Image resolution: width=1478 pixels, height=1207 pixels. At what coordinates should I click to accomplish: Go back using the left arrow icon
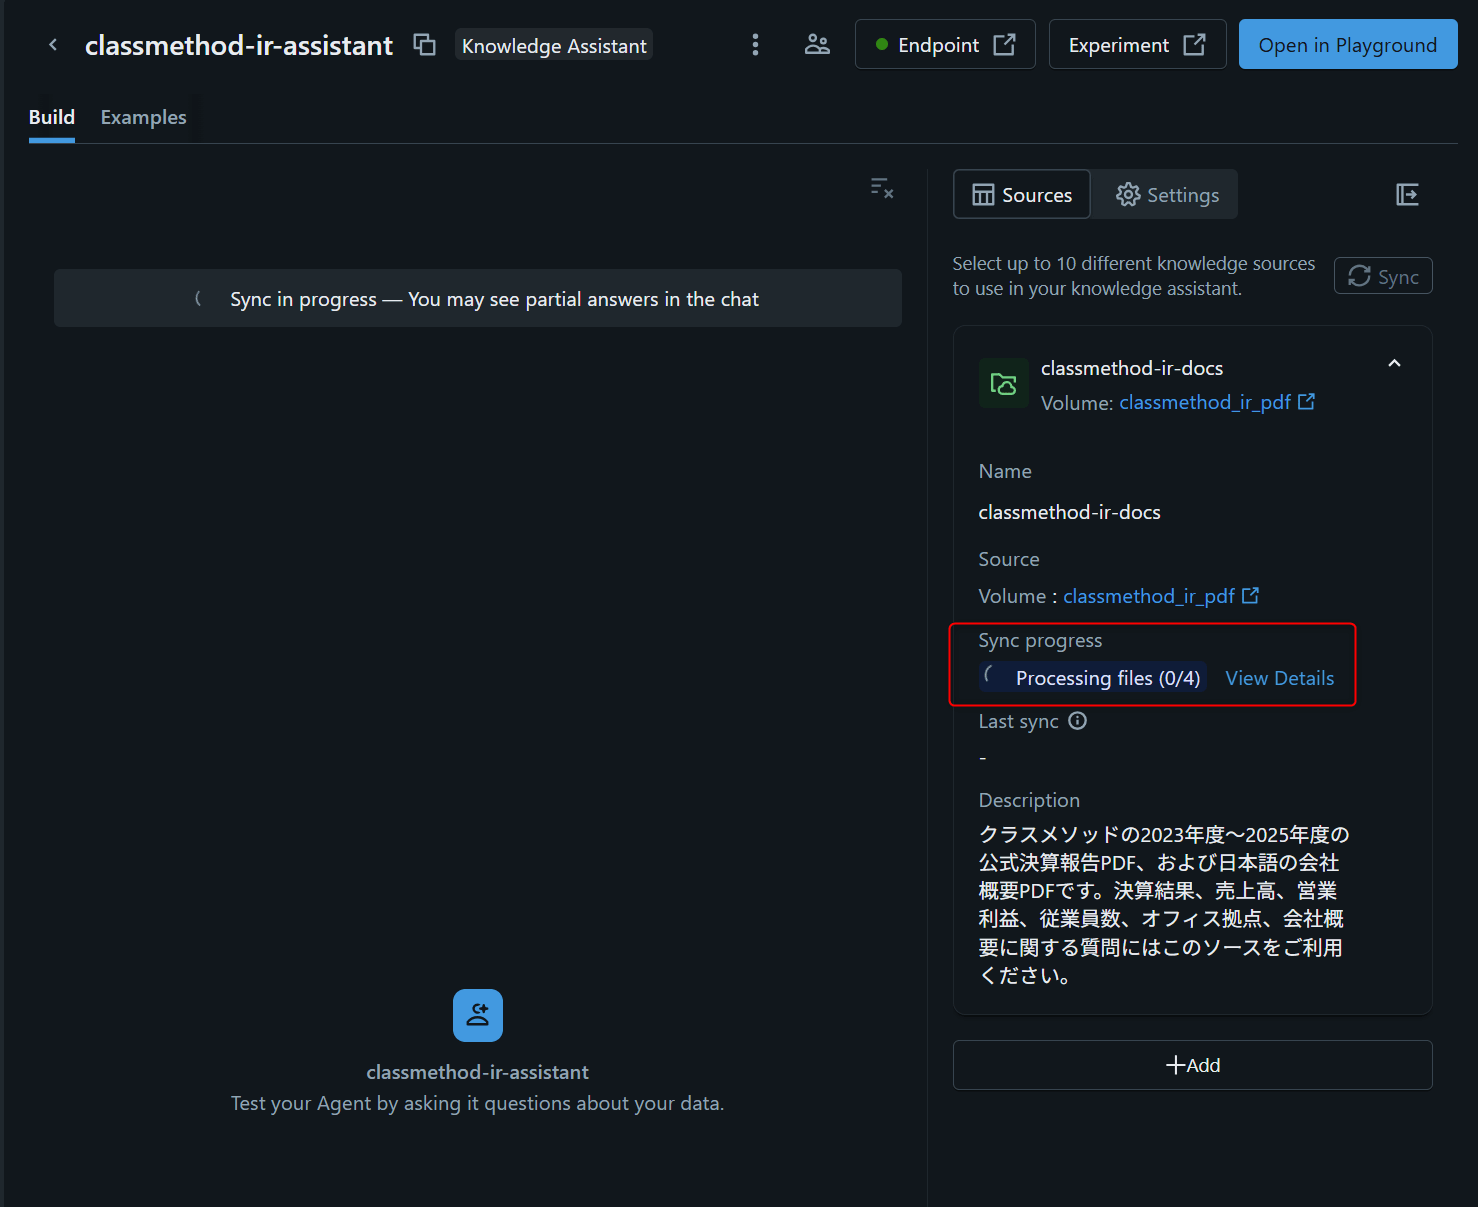click(53, 45)
